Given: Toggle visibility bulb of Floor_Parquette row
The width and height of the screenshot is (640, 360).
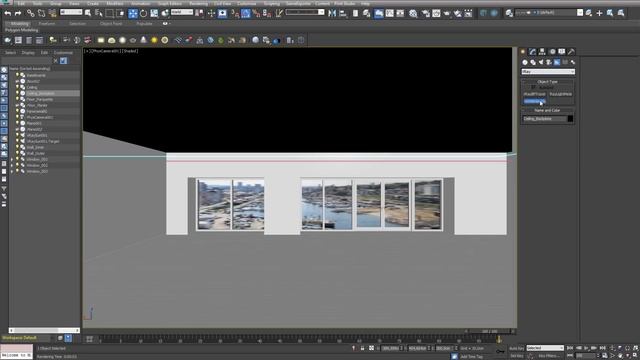Looking at the screenshot, I should pos(17,99).
